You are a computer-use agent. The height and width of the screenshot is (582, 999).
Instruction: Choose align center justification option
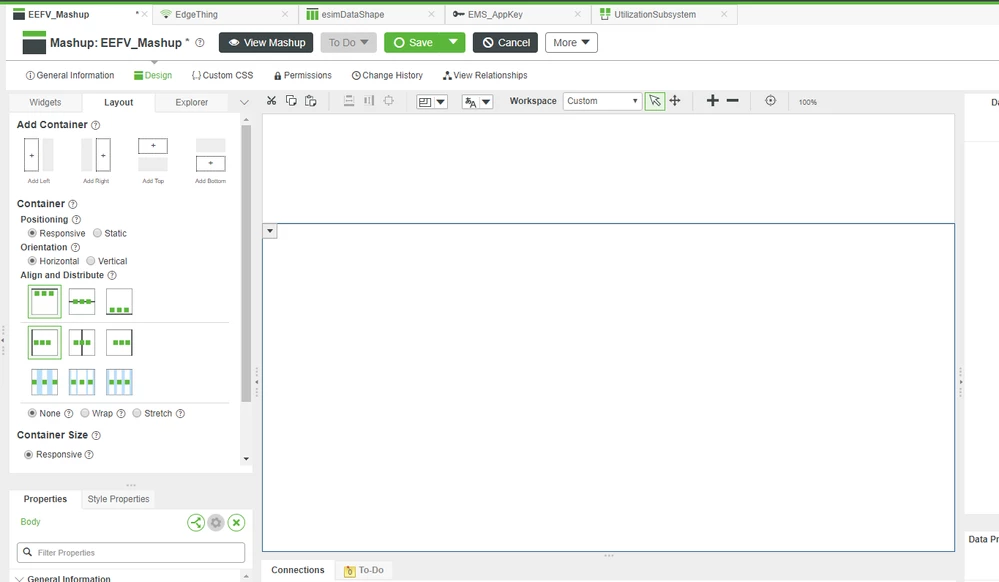(x=82, y=343)
